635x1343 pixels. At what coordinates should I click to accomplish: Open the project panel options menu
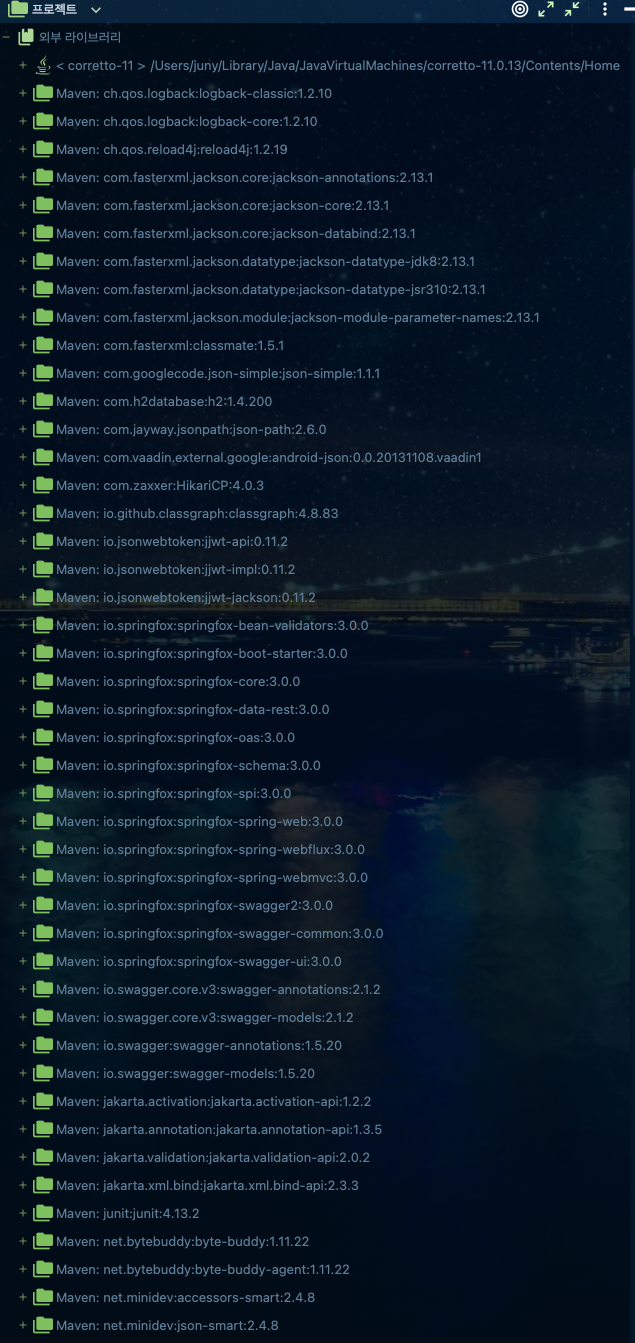point(605,9)
